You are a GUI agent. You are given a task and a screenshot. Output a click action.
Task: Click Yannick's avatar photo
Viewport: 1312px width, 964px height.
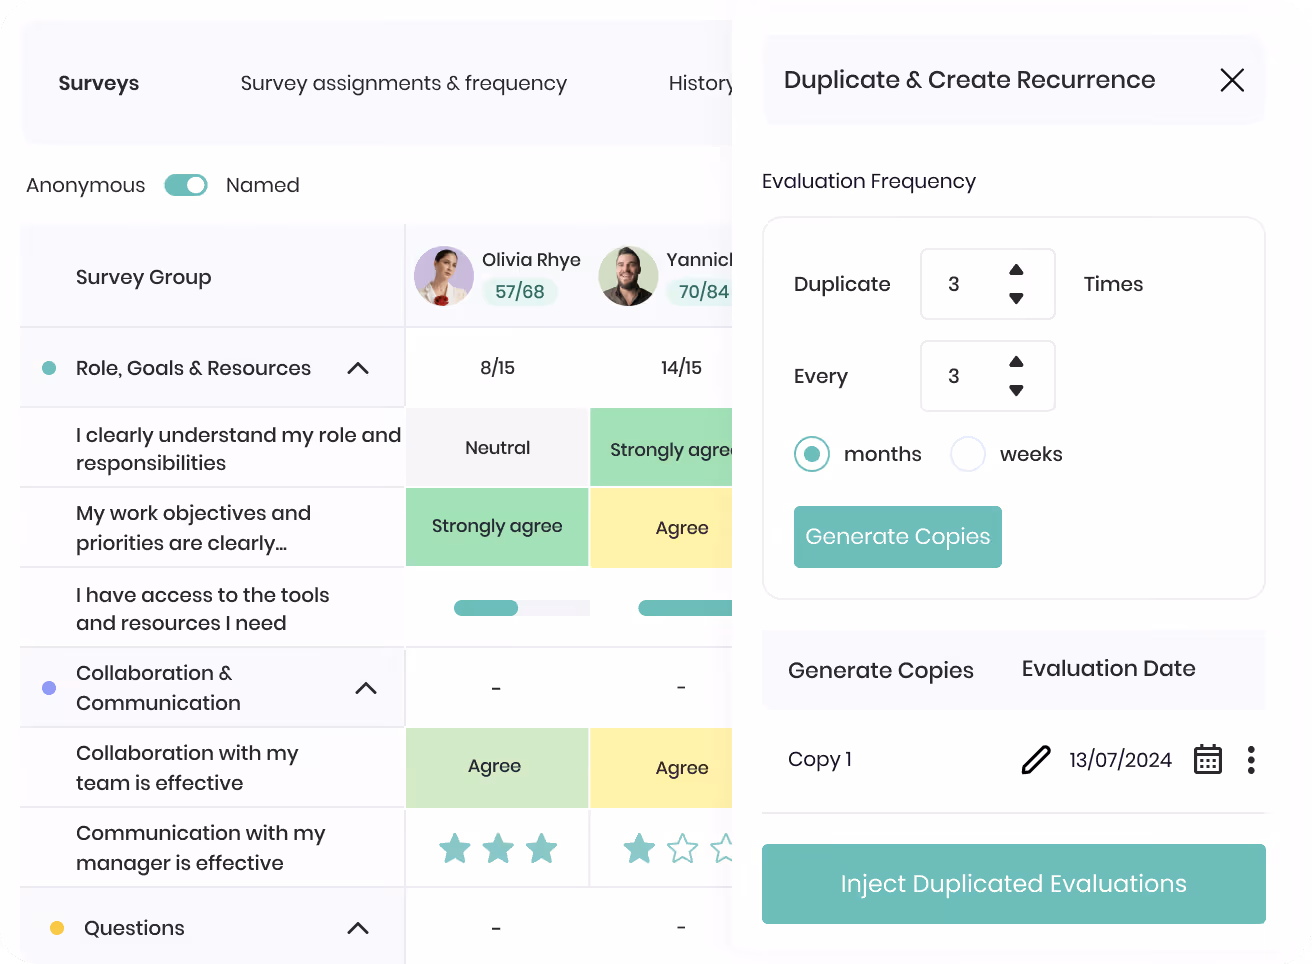pos(628,276)
